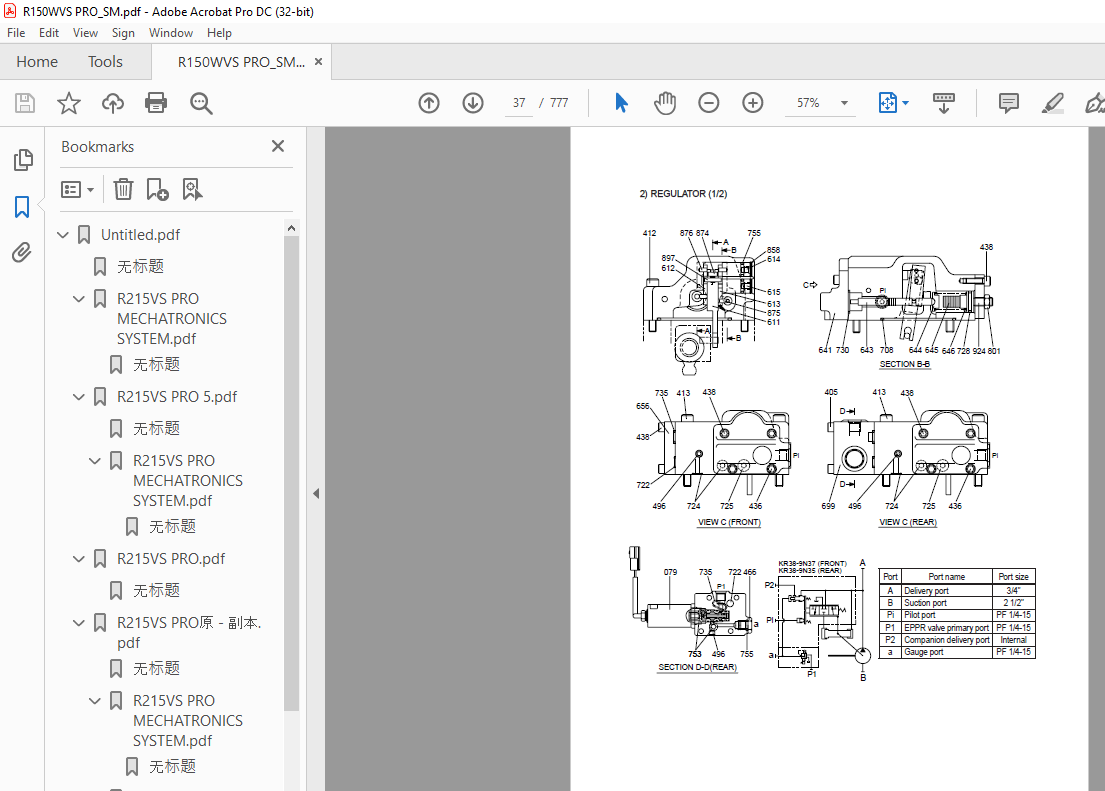1105x791 pixels.
Task: Open the Edit menu
Action: coord(49,33)
